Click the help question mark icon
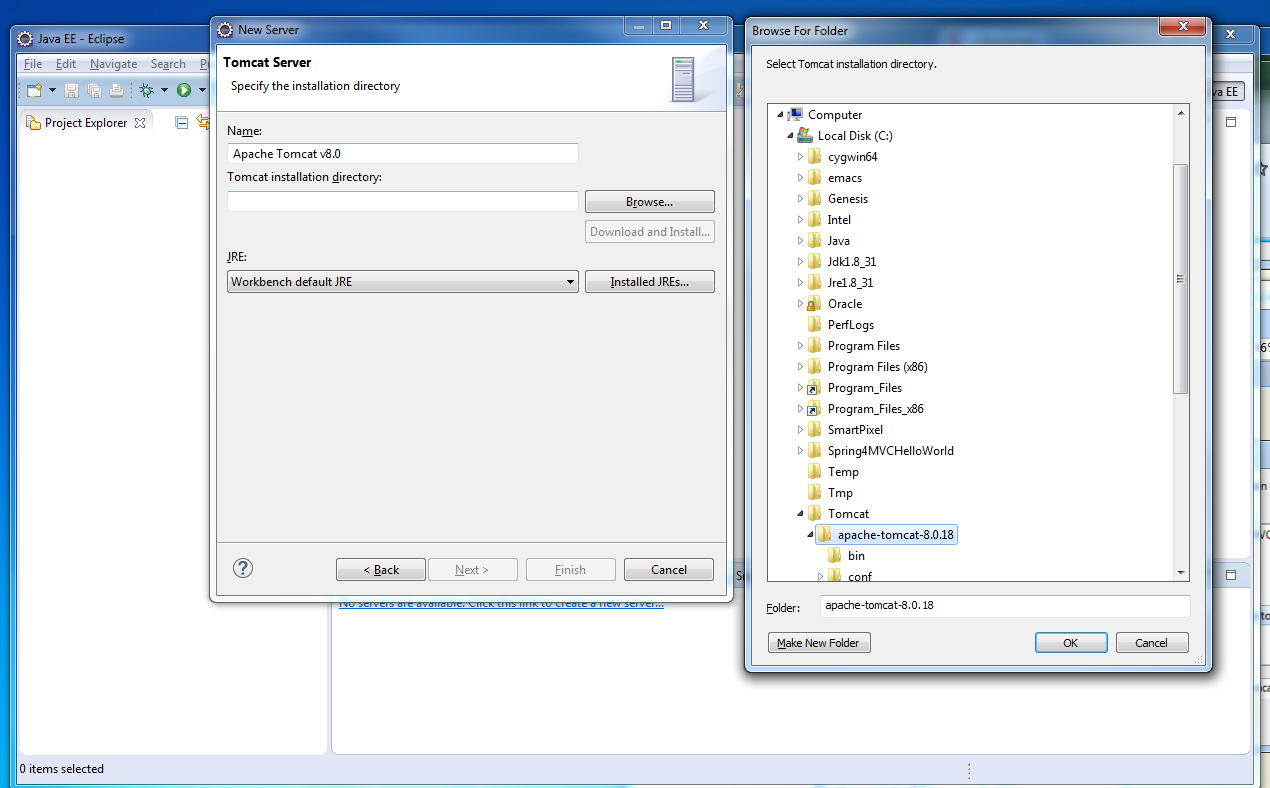 (x=243, y=568)
